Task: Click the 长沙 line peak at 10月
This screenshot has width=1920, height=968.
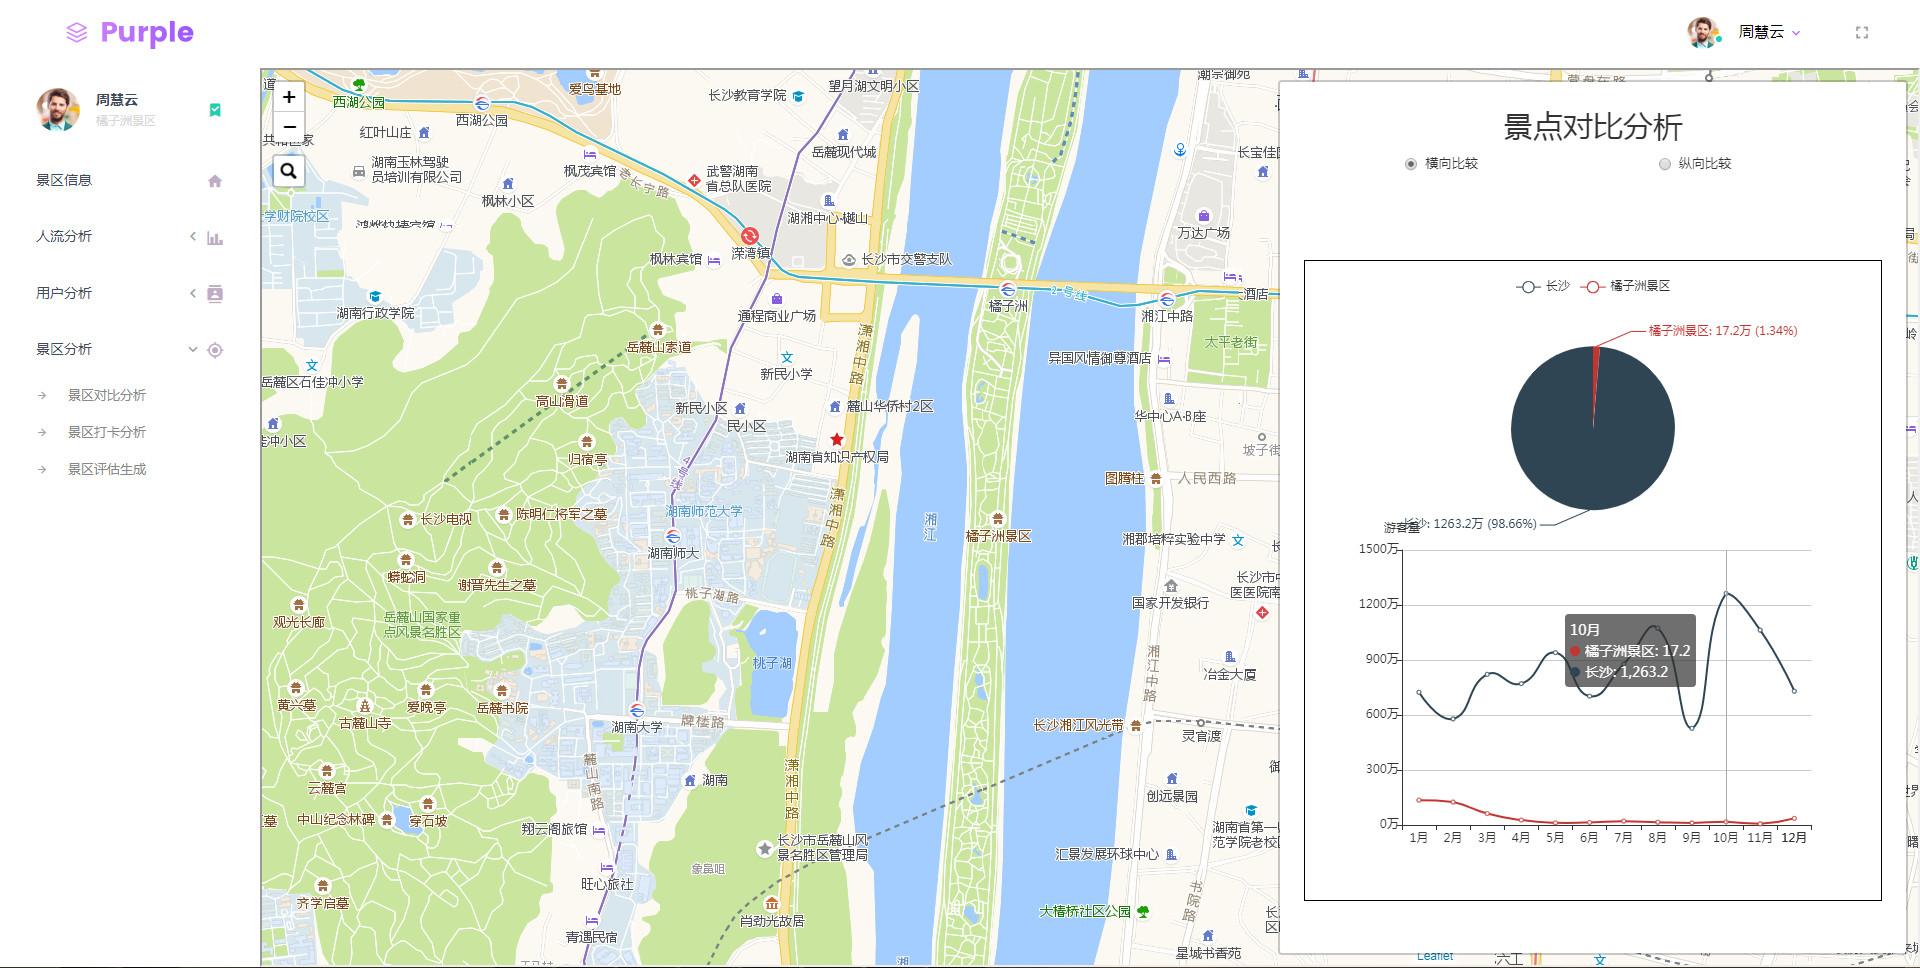Action: tap(1726, 594)
